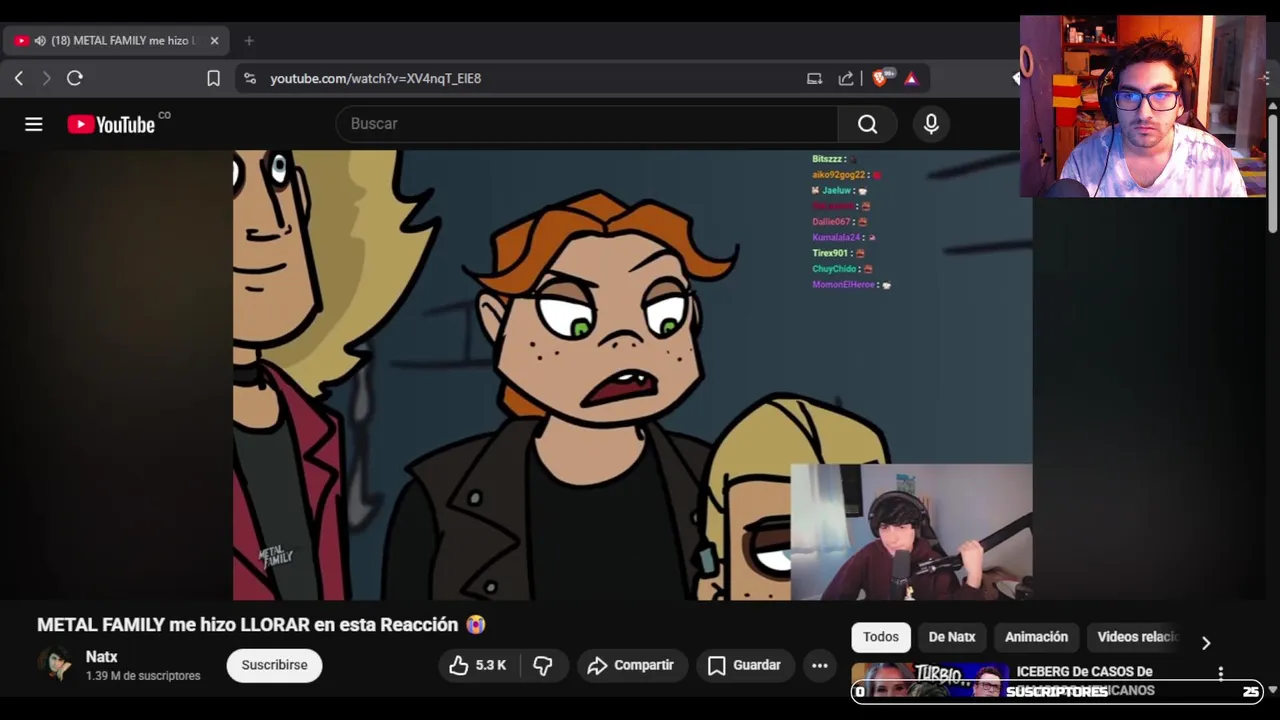Open the ICEBERG De CASOS video title

click(x=1085, y=679)
